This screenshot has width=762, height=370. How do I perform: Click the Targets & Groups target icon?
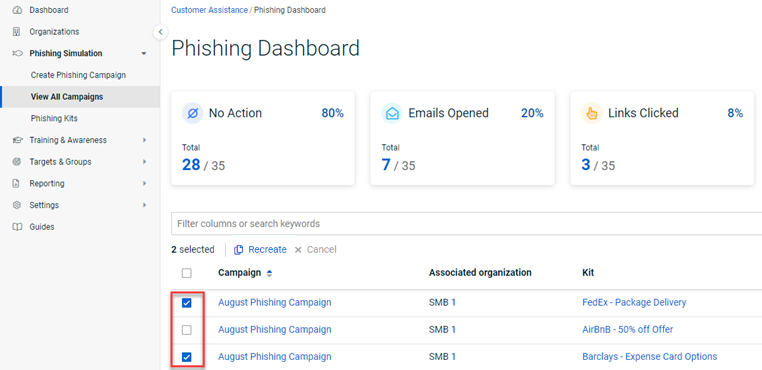[17, 162]
